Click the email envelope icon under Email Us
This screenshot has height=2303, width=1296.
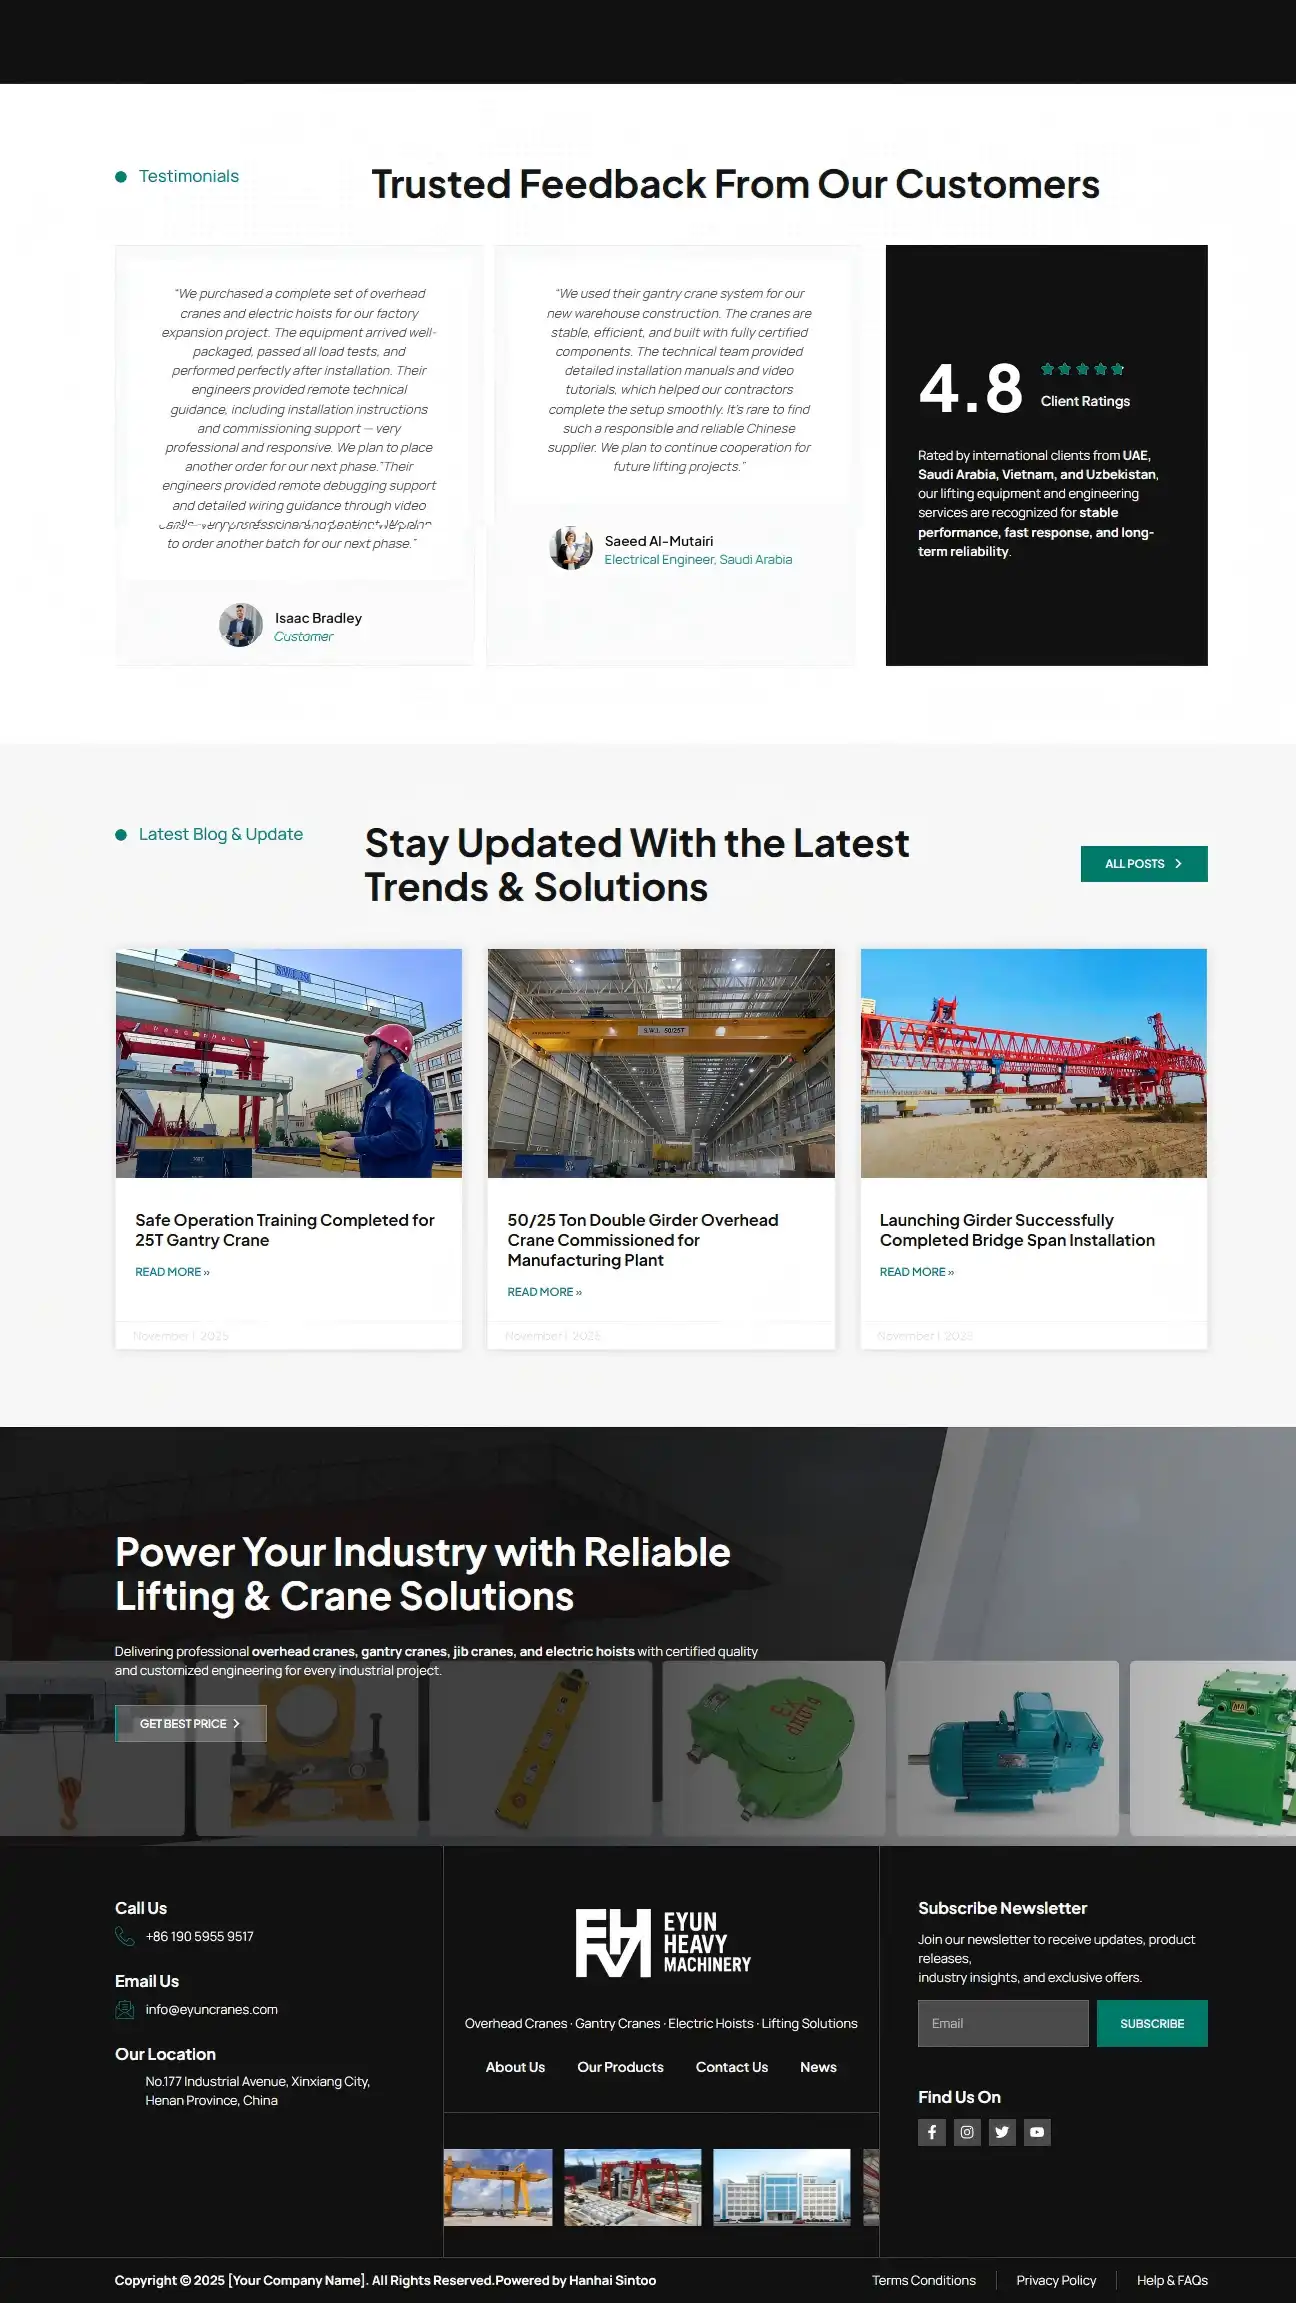click(x=125, y=2009)
